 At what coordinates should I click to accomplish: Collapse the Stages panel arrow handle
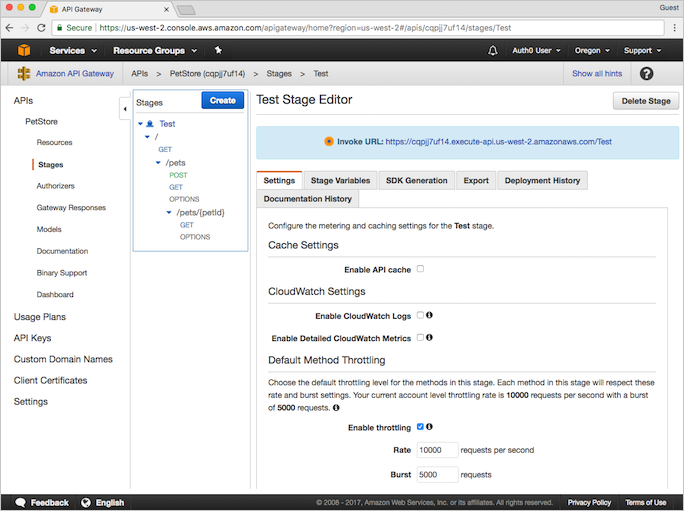125,109
